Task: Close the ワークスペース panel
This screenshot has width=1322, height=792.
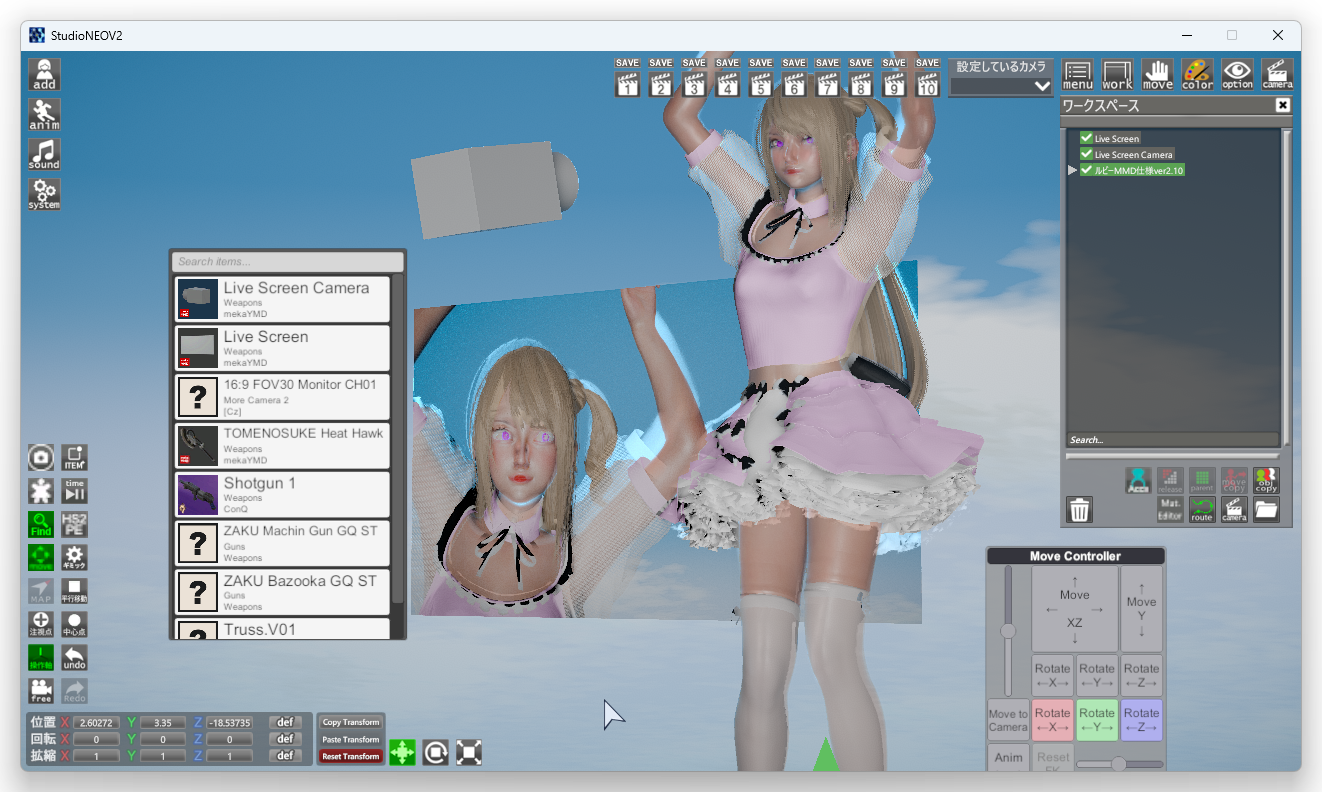Action: 1283,106
